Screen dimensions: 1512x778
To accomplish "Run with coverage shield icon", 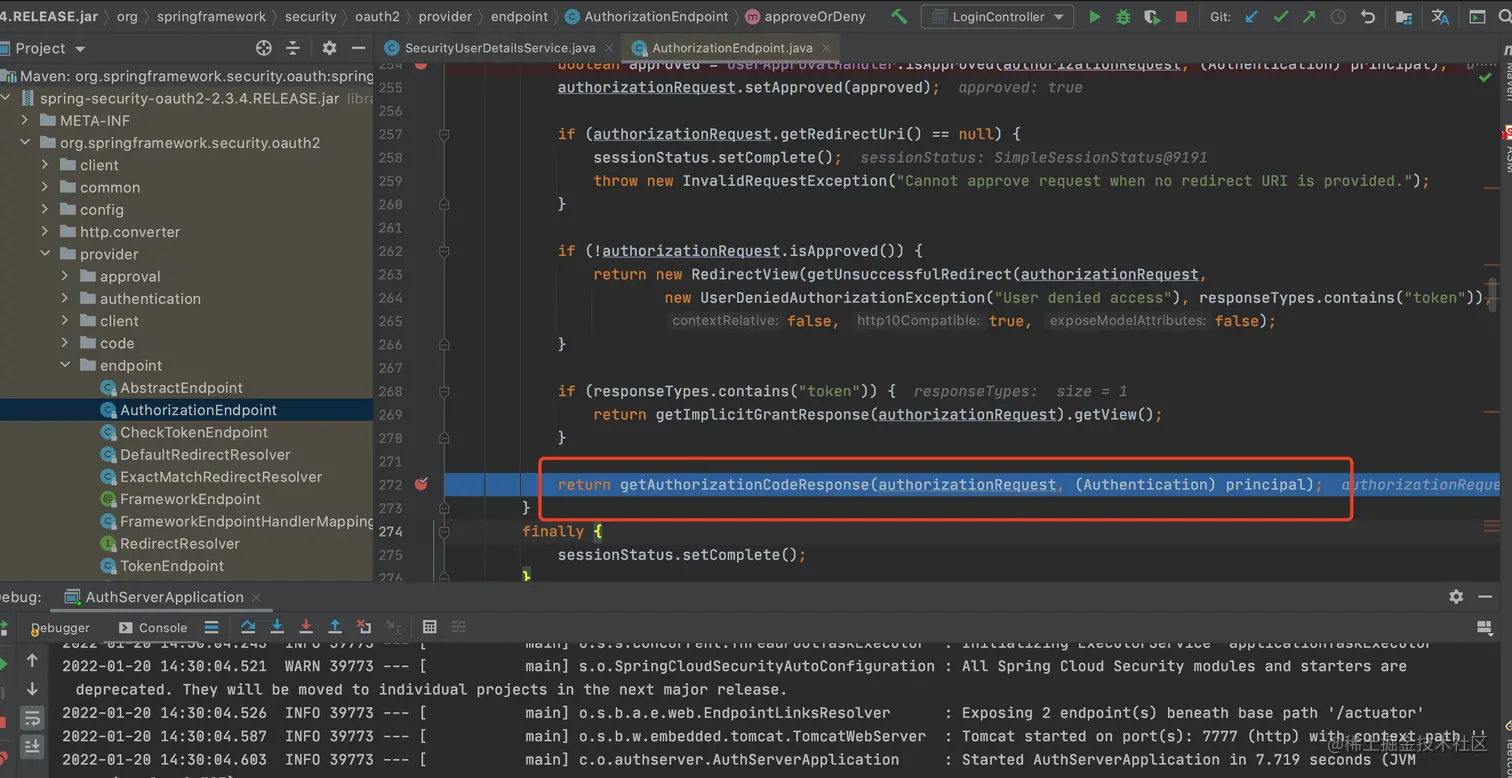I will tap(1152, 17).
